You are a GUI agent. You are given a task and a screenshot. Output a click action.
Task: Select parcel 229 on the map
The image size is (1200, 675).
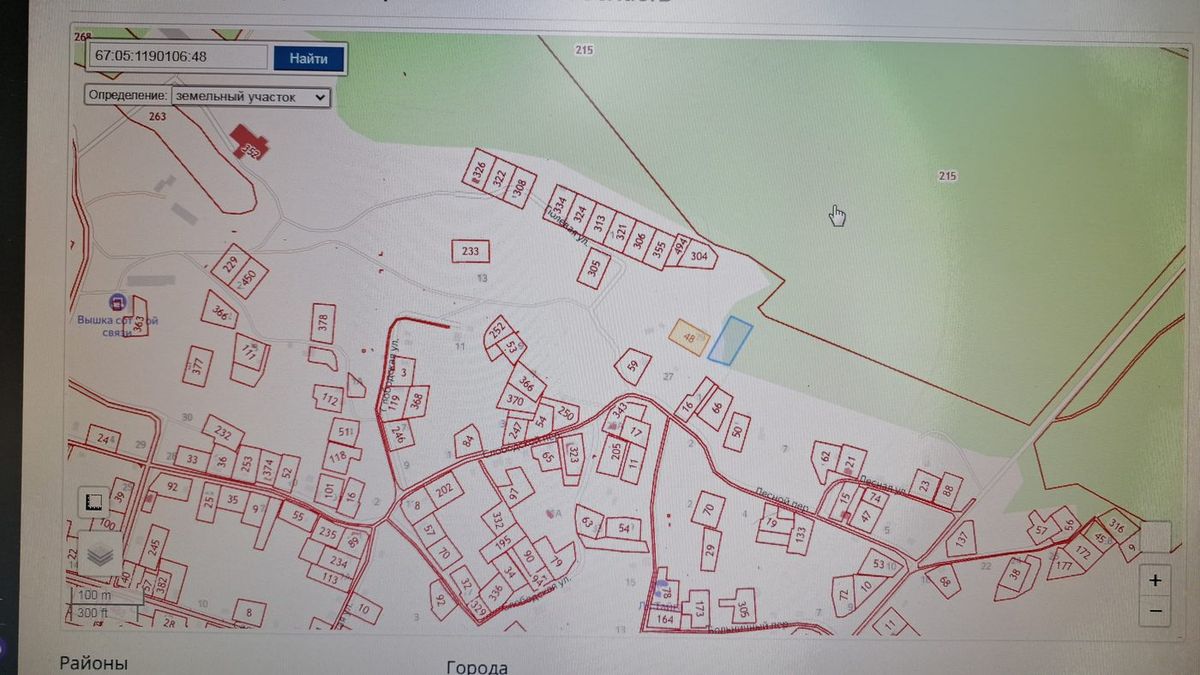[x=230, y=265]
